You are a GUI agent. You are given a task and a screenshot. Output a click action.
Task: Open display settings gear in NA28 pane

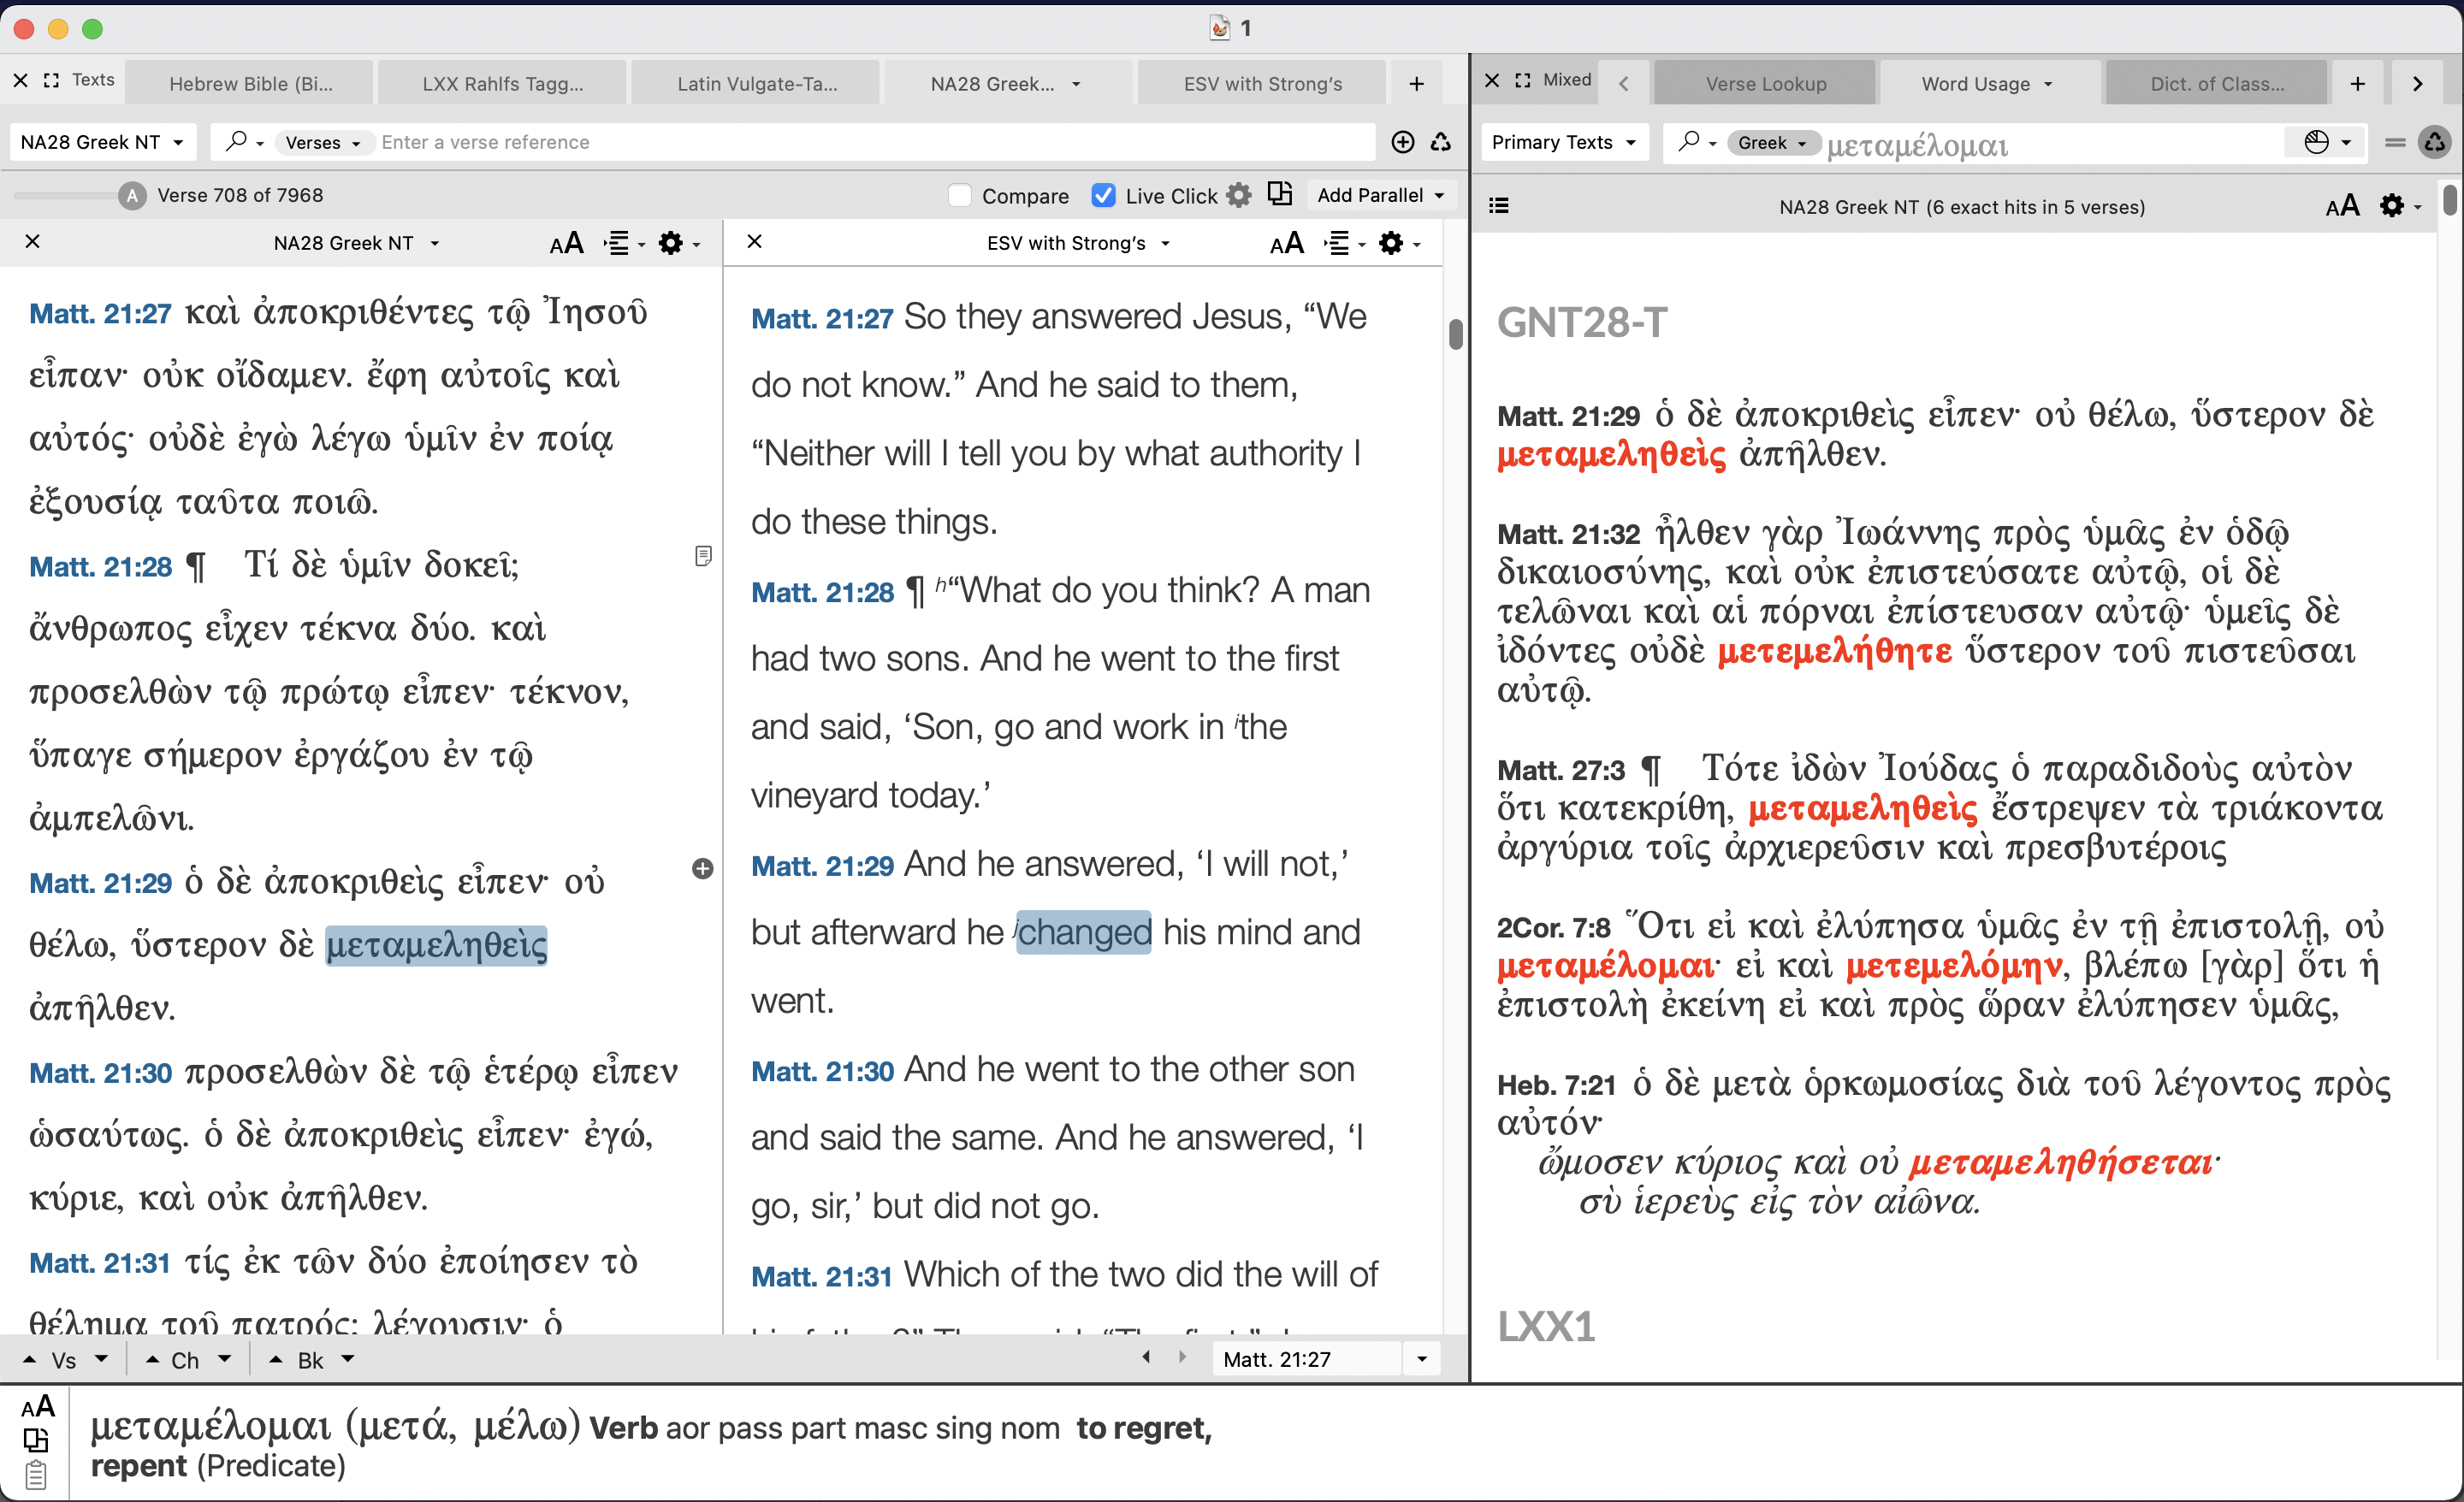pyautogui.click(x=671, y=243)
